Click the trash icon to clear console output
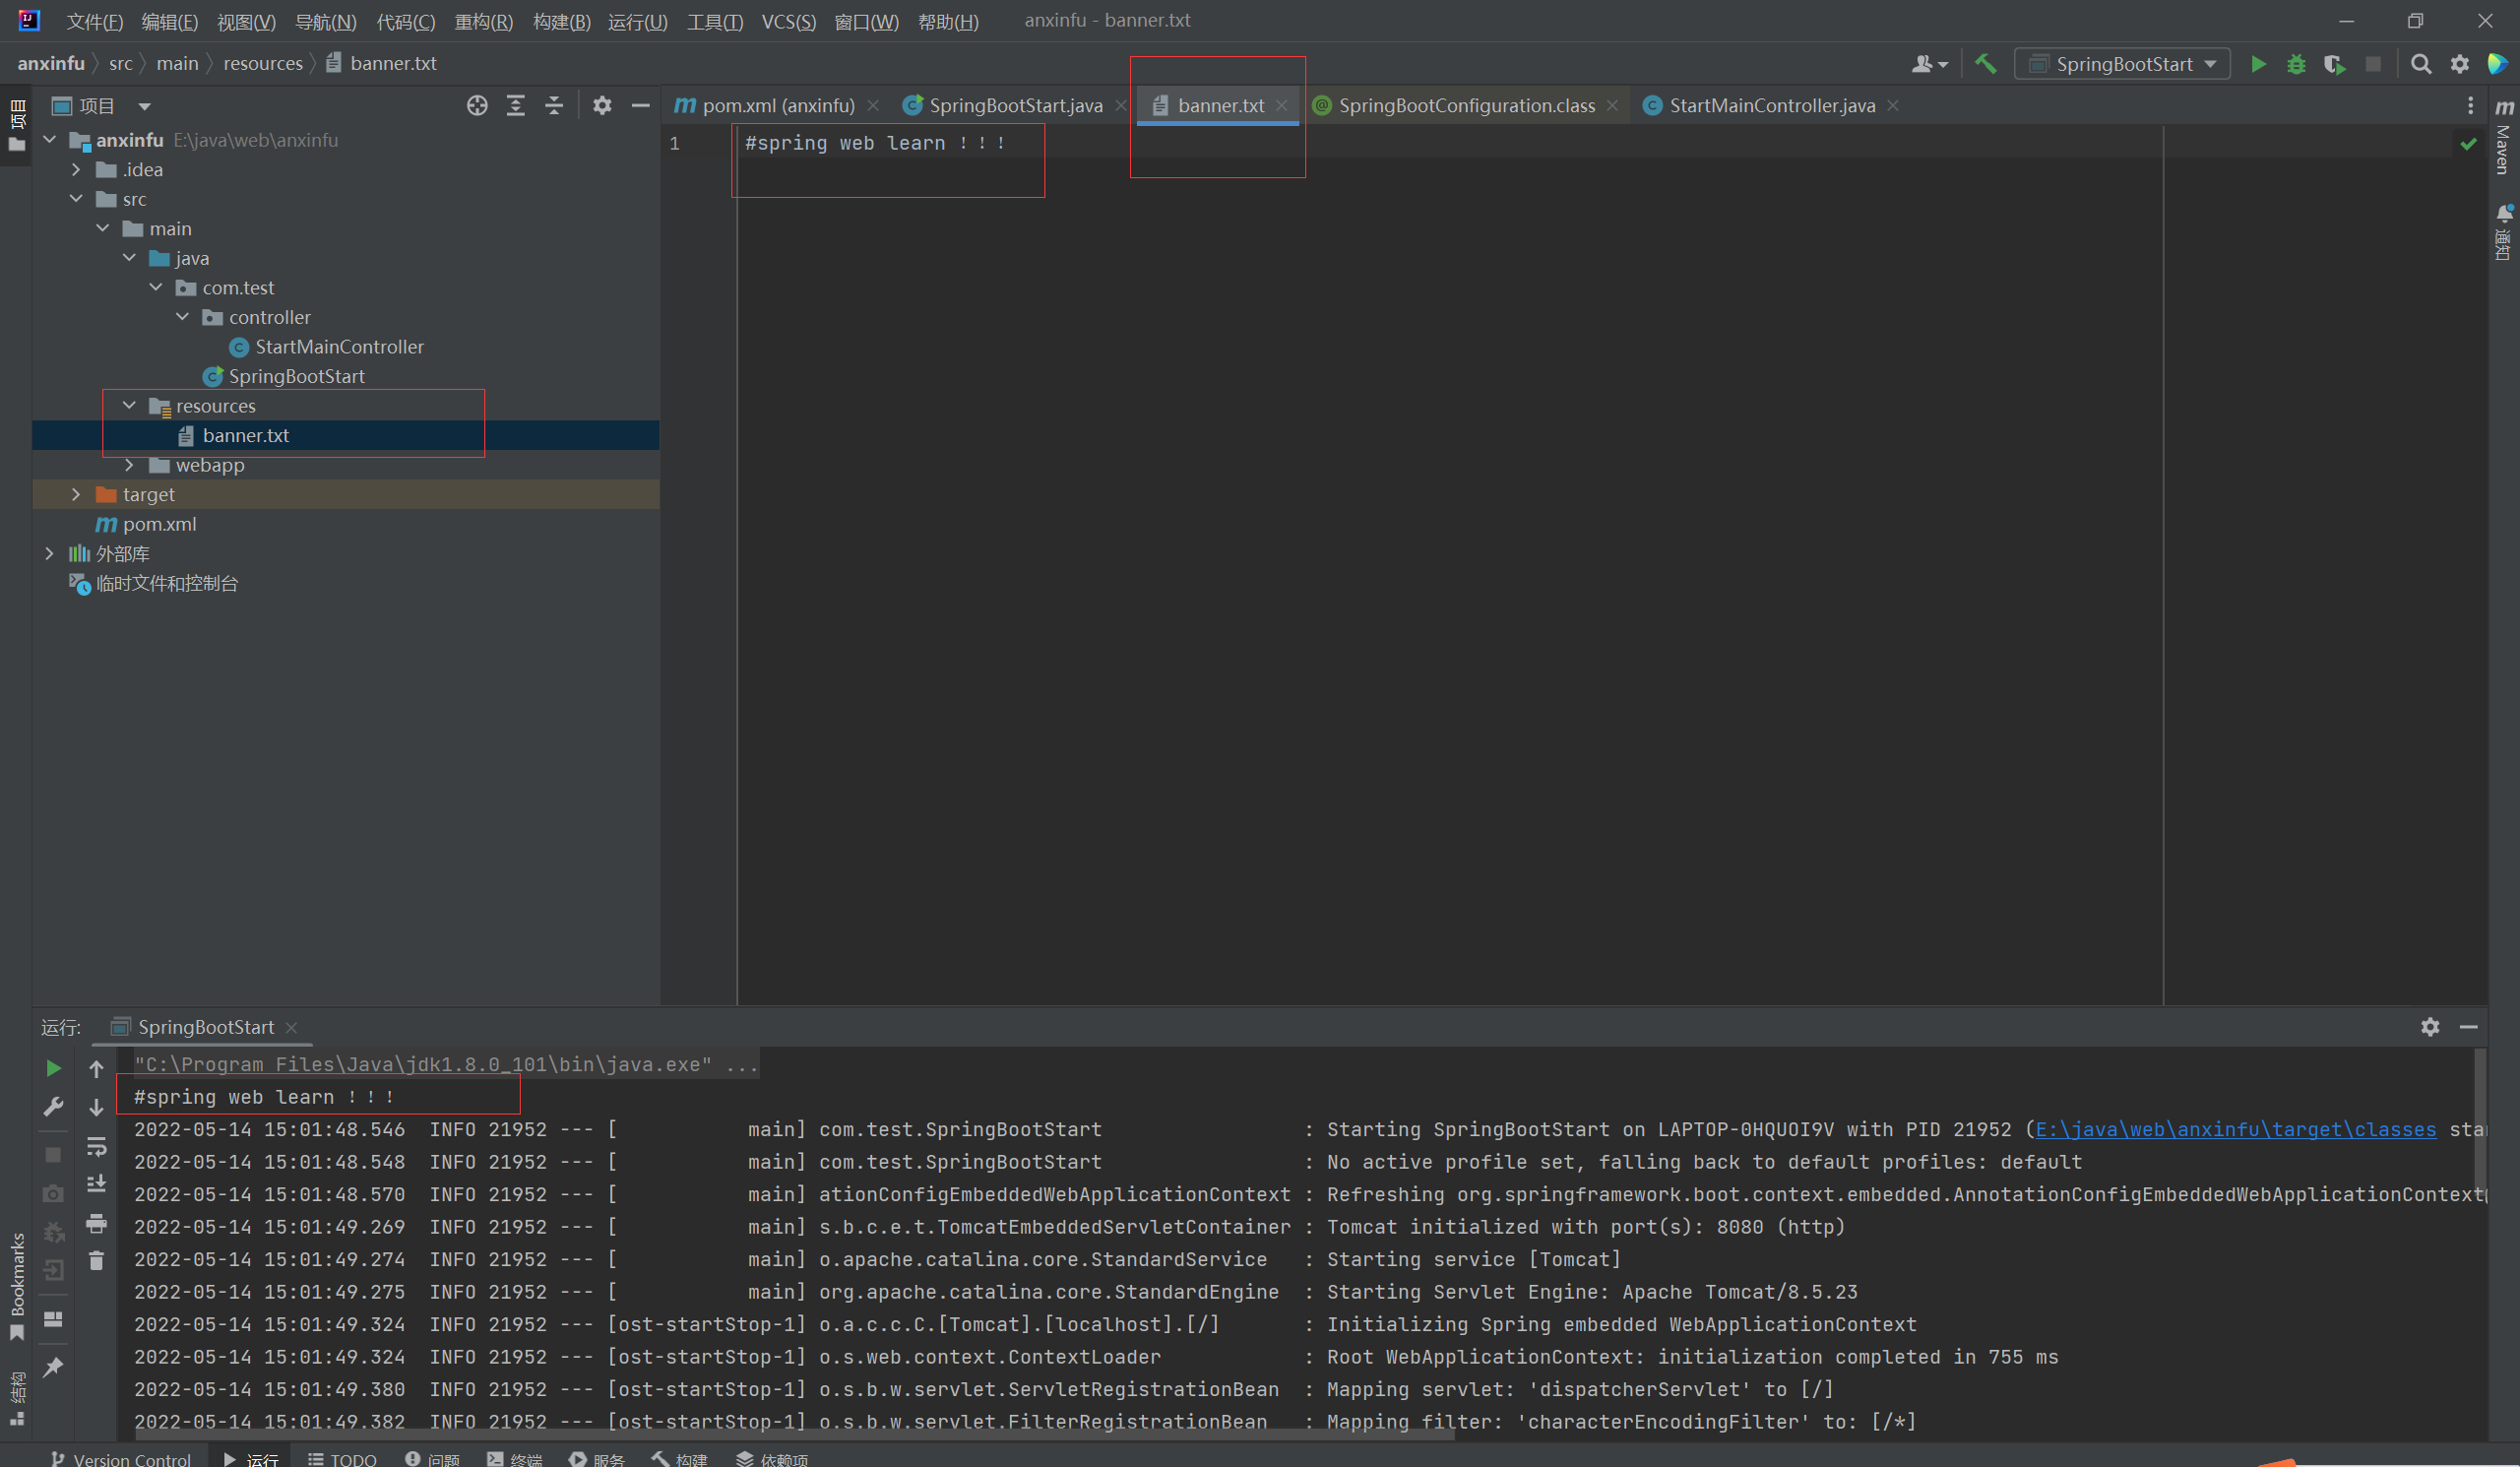 [x=96, y=1261]
